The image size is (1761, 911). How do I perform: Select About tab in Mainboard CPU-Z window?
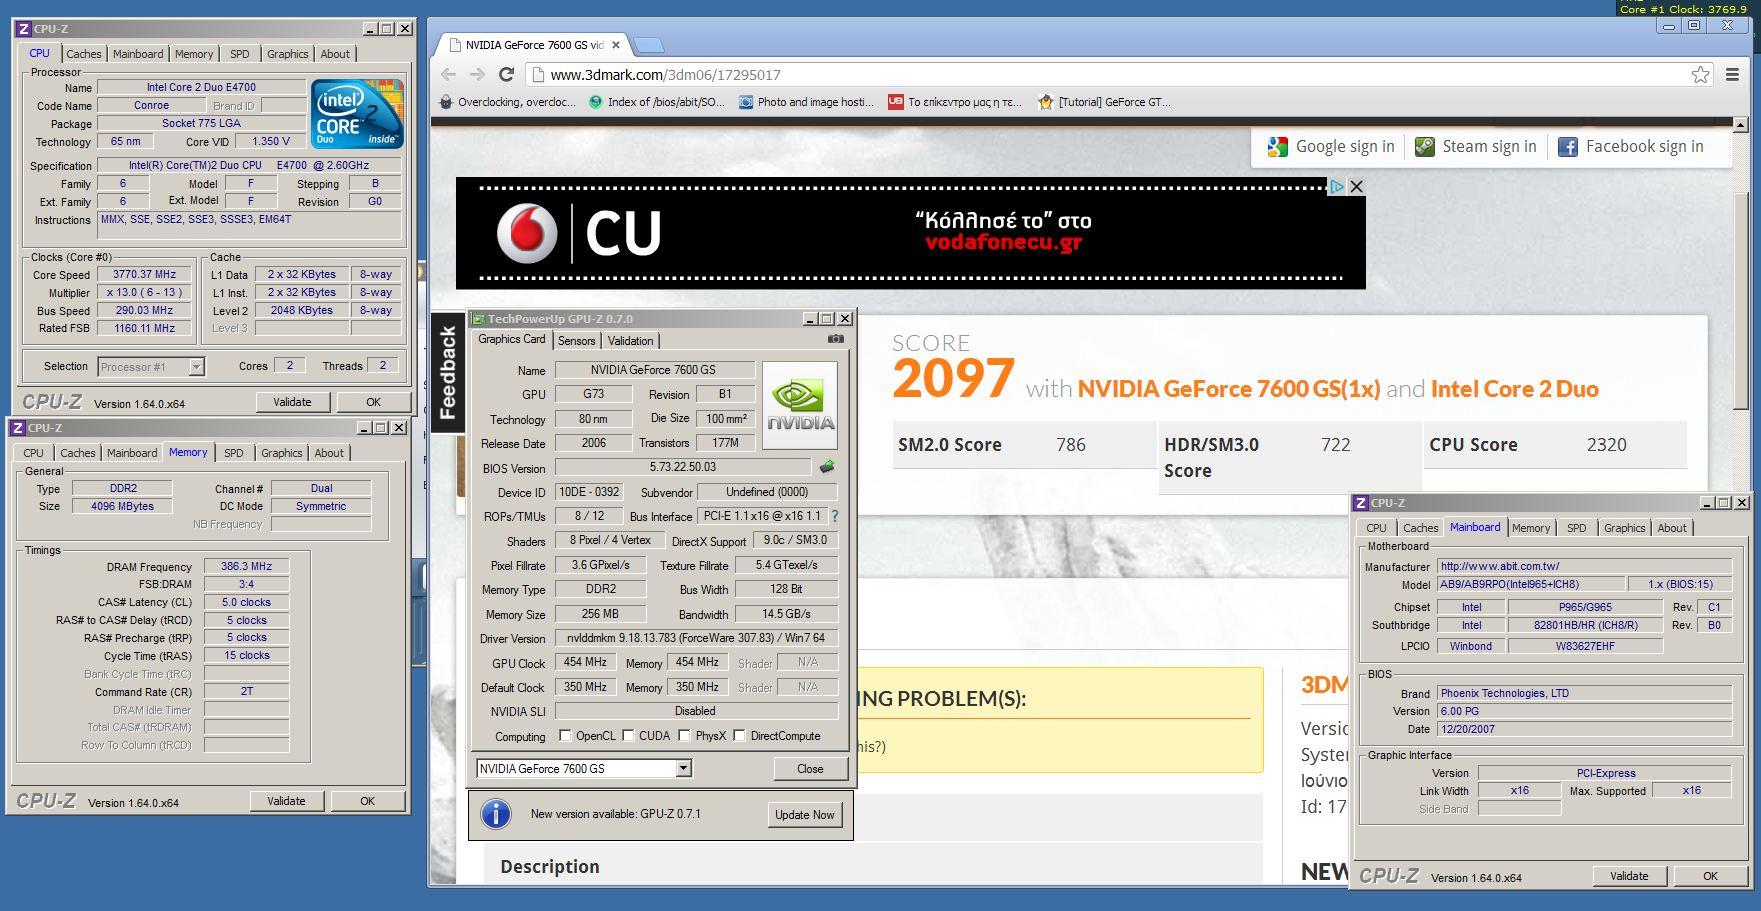[1672, 528]
